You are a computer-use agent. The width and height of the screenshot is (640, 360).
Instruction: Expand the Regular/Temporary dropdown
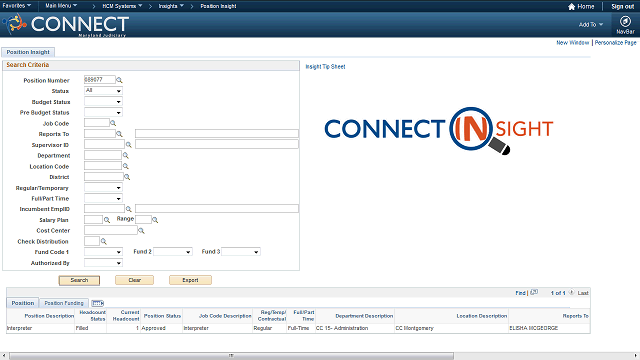(x=103, y=188)
